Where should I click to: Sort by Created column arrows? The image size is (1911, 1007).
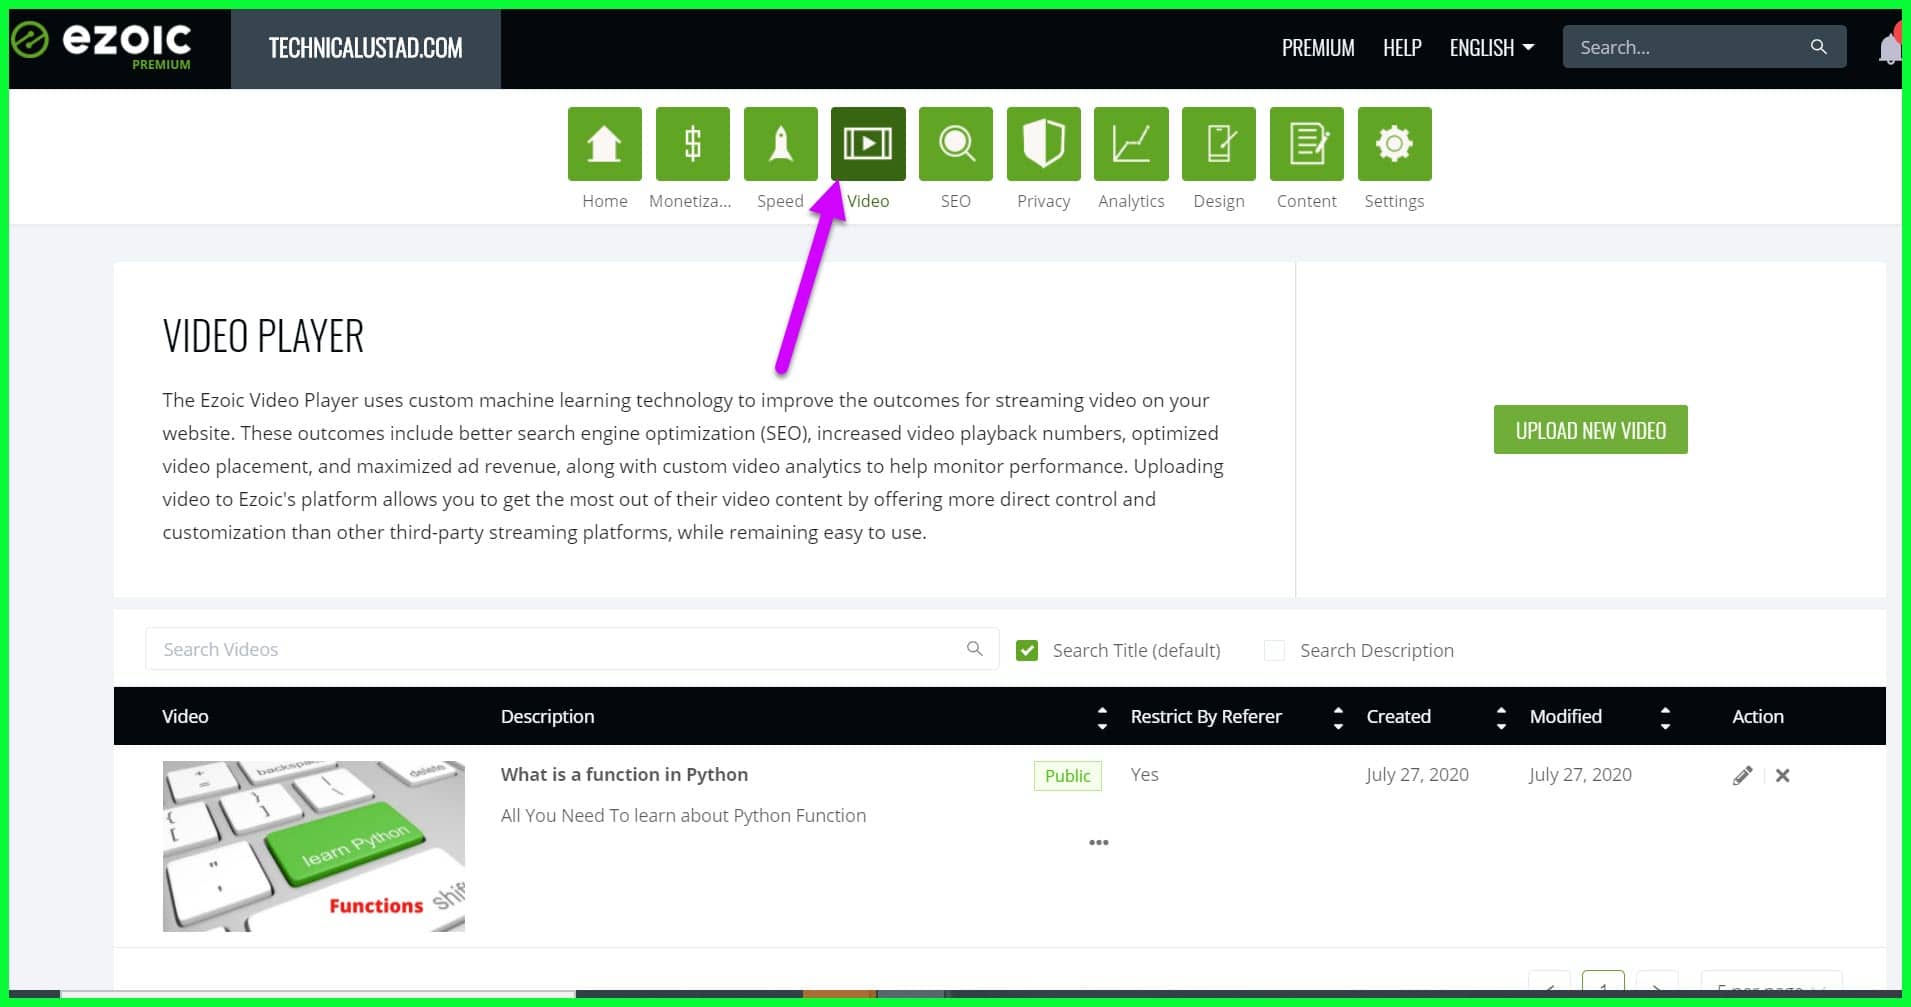click(x=1501, y=717)
